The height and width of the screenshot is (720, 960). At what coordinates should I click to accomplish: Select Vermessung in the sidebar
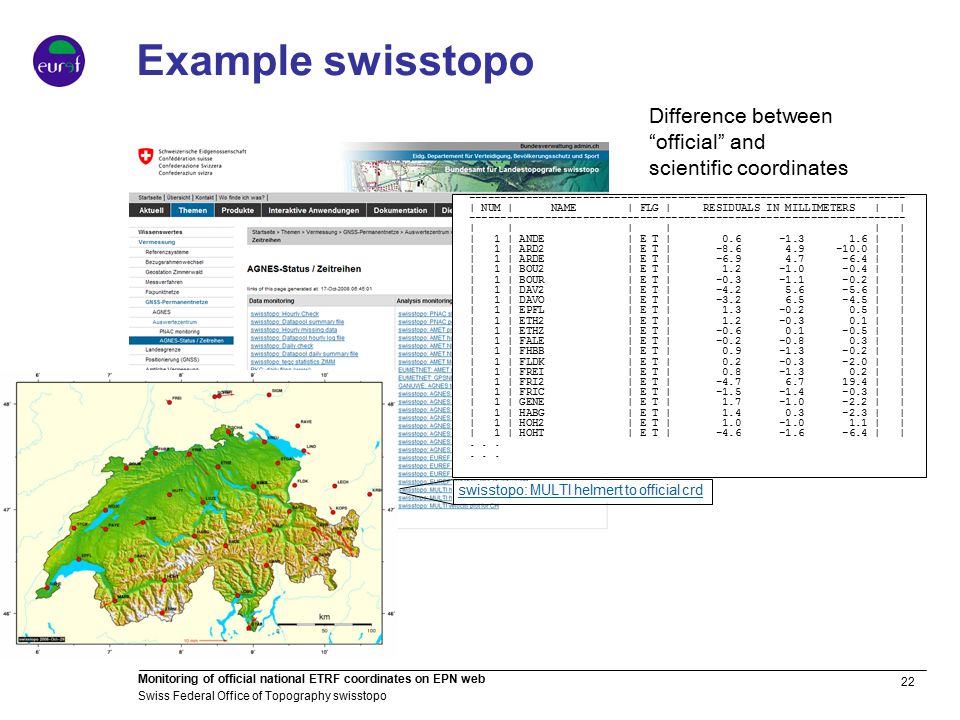coord(157,242)
